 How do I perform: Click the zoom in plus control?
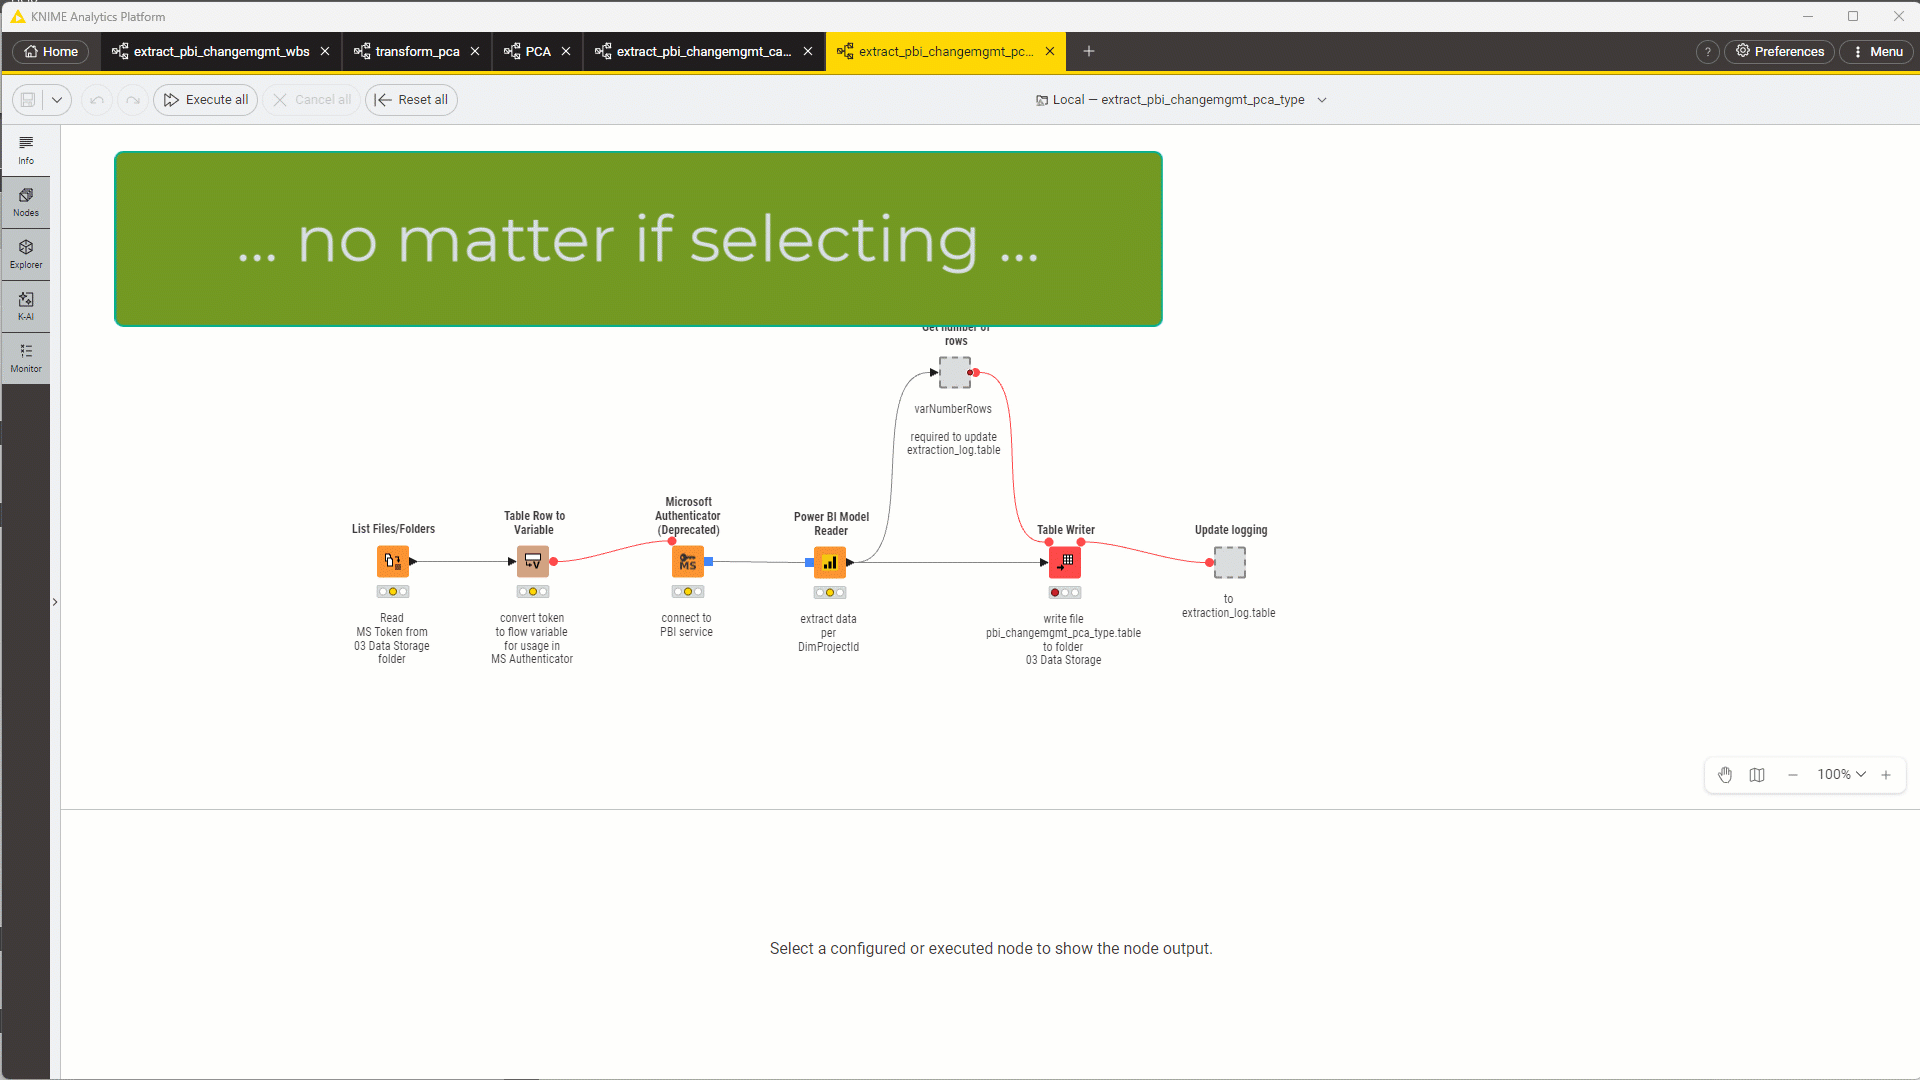[1886, 775]
